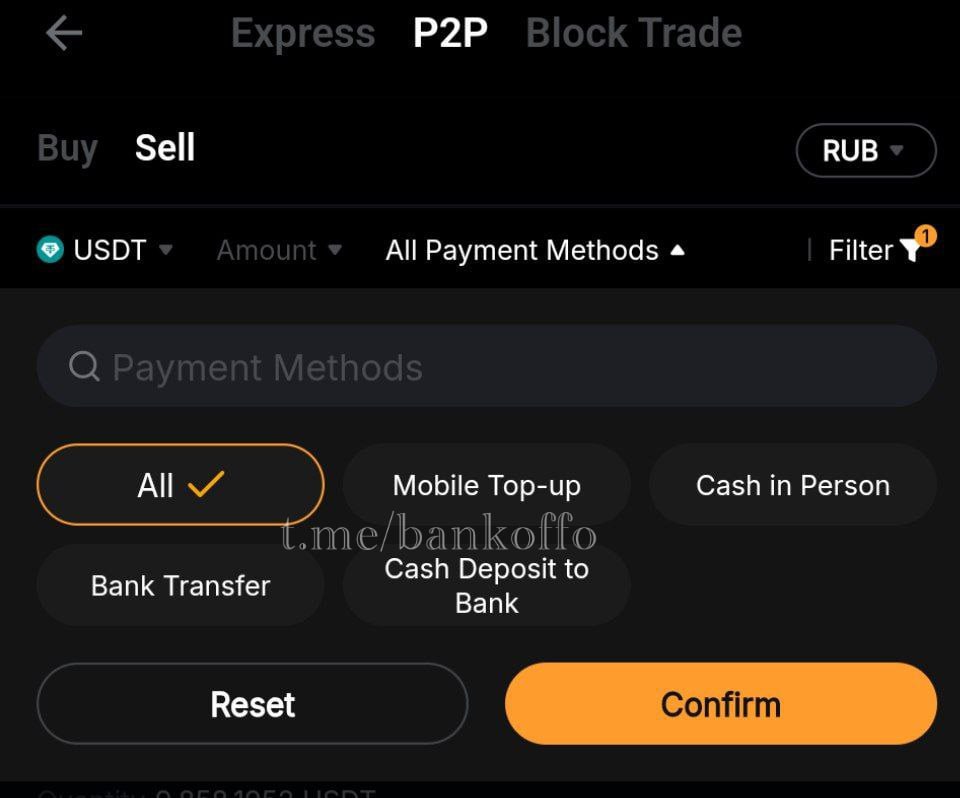
Task: Enable the Cash in Person filter
Action: 792,484
